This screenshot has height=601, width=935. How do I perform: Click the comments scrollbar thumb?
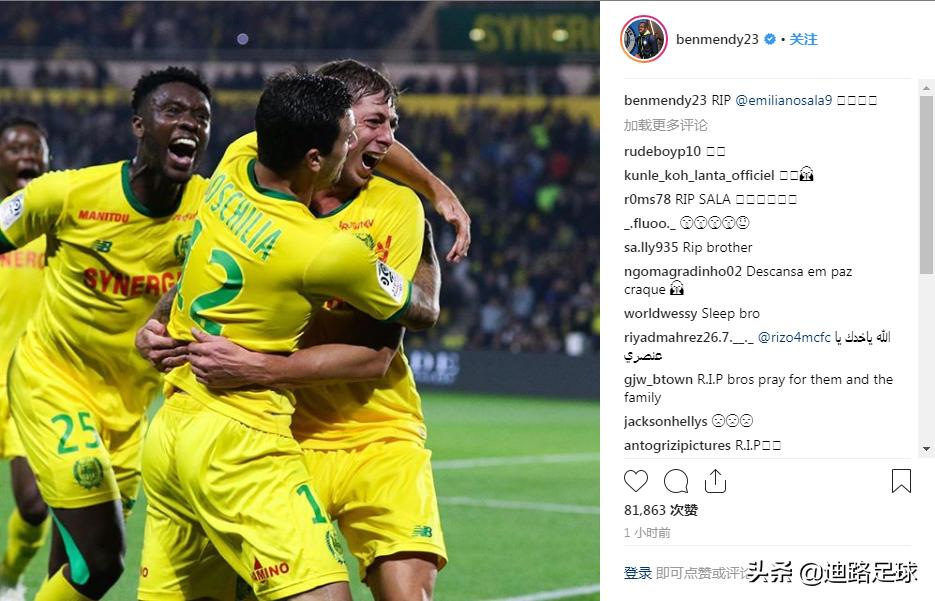pyautogui.click(x=926, y=184)
